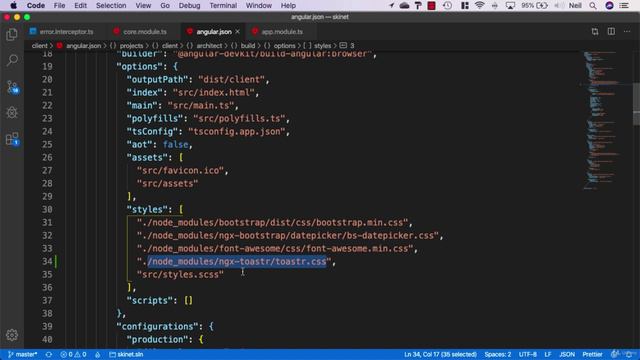Click the editor vertical scrollbar
This screenshot has height=360, width=640.
pos(636,104)
